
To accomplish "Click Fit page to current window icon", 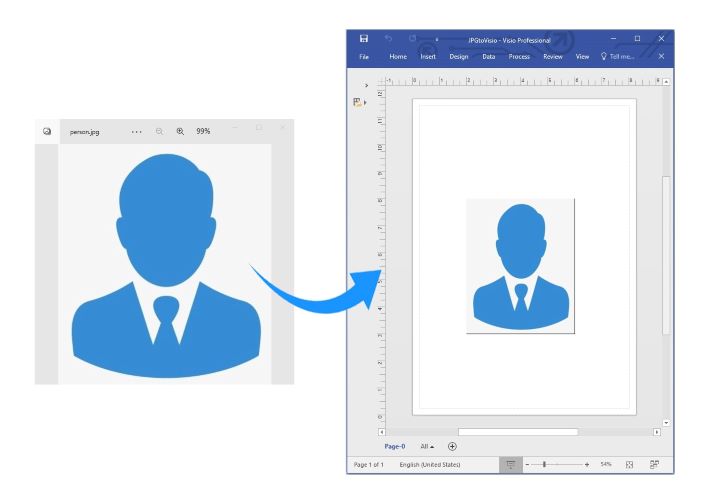I will click(629, 465).
